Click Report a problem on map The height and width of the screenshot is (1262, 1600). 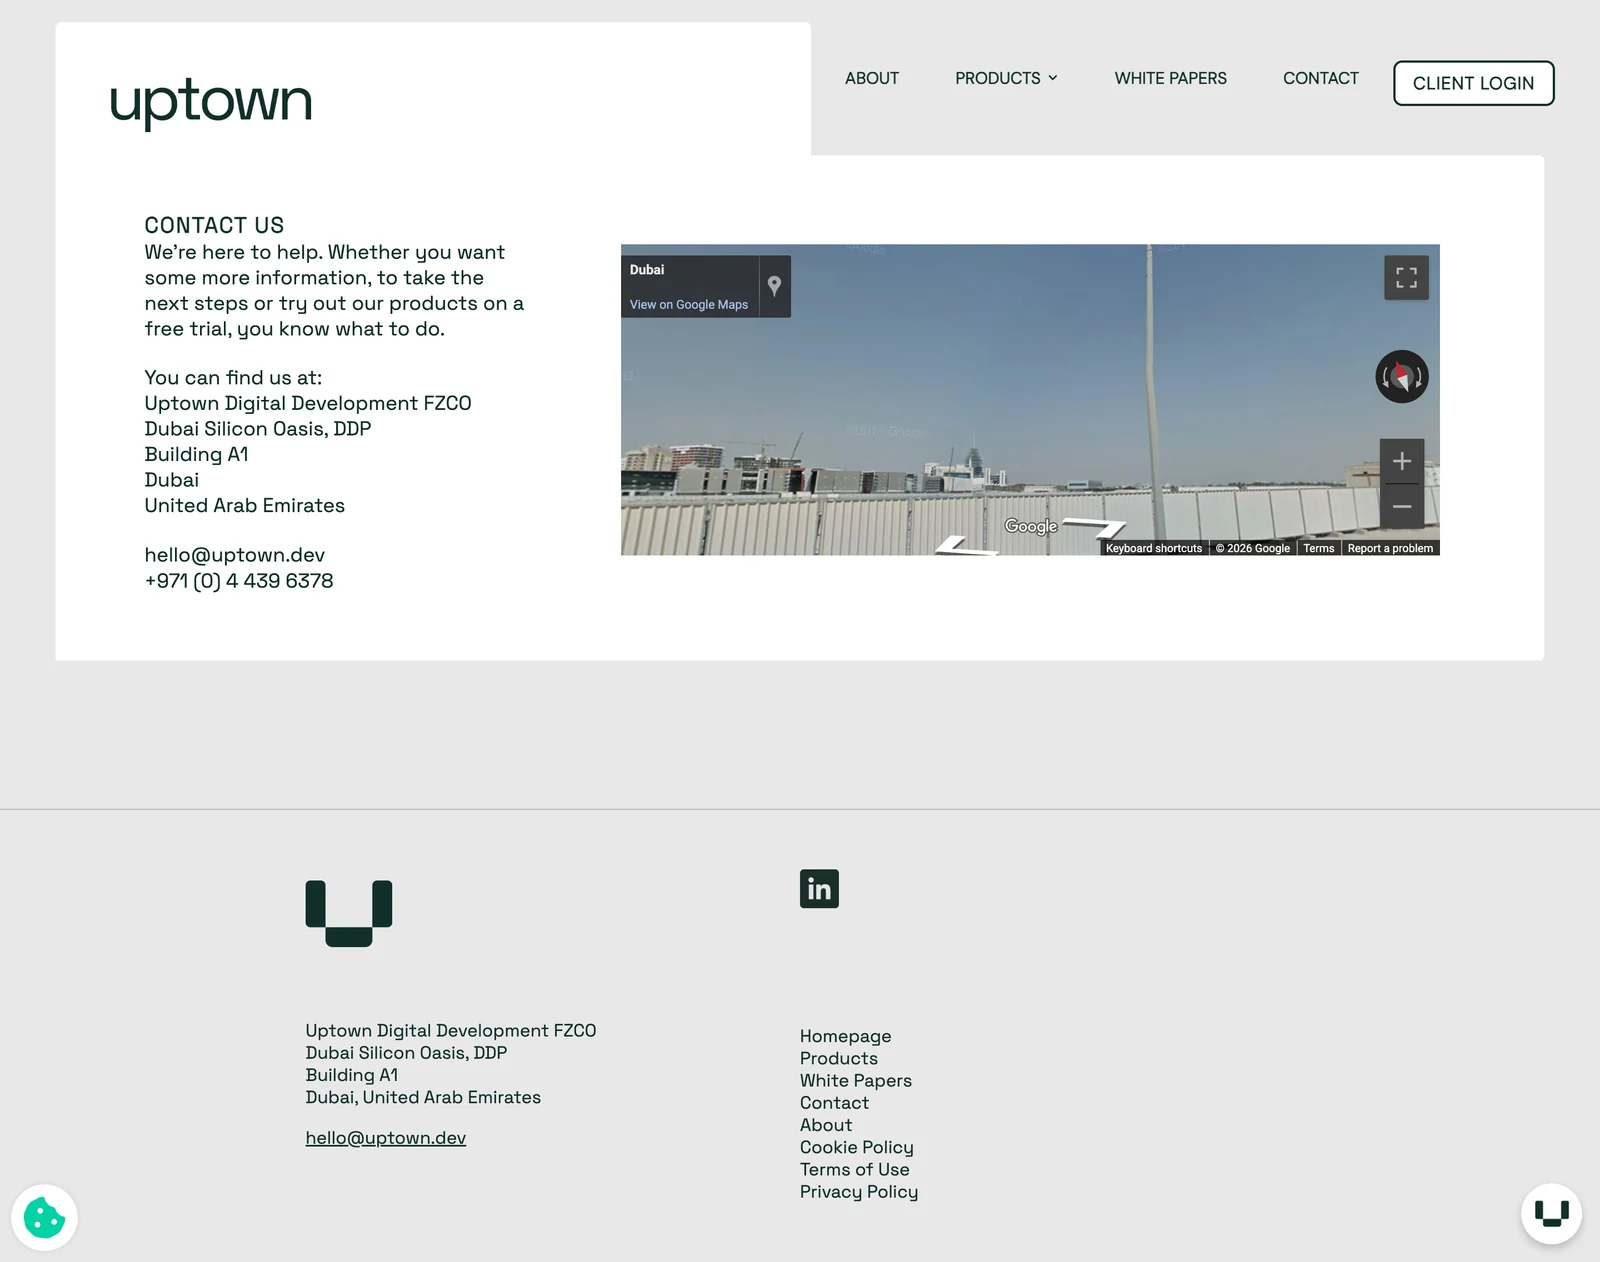coord(1390,548)
